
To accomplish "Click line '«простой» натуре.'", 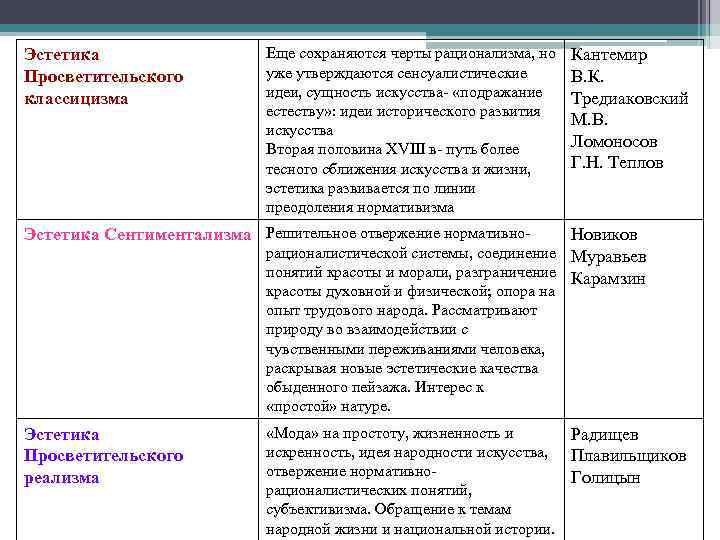I will point(328,407).
